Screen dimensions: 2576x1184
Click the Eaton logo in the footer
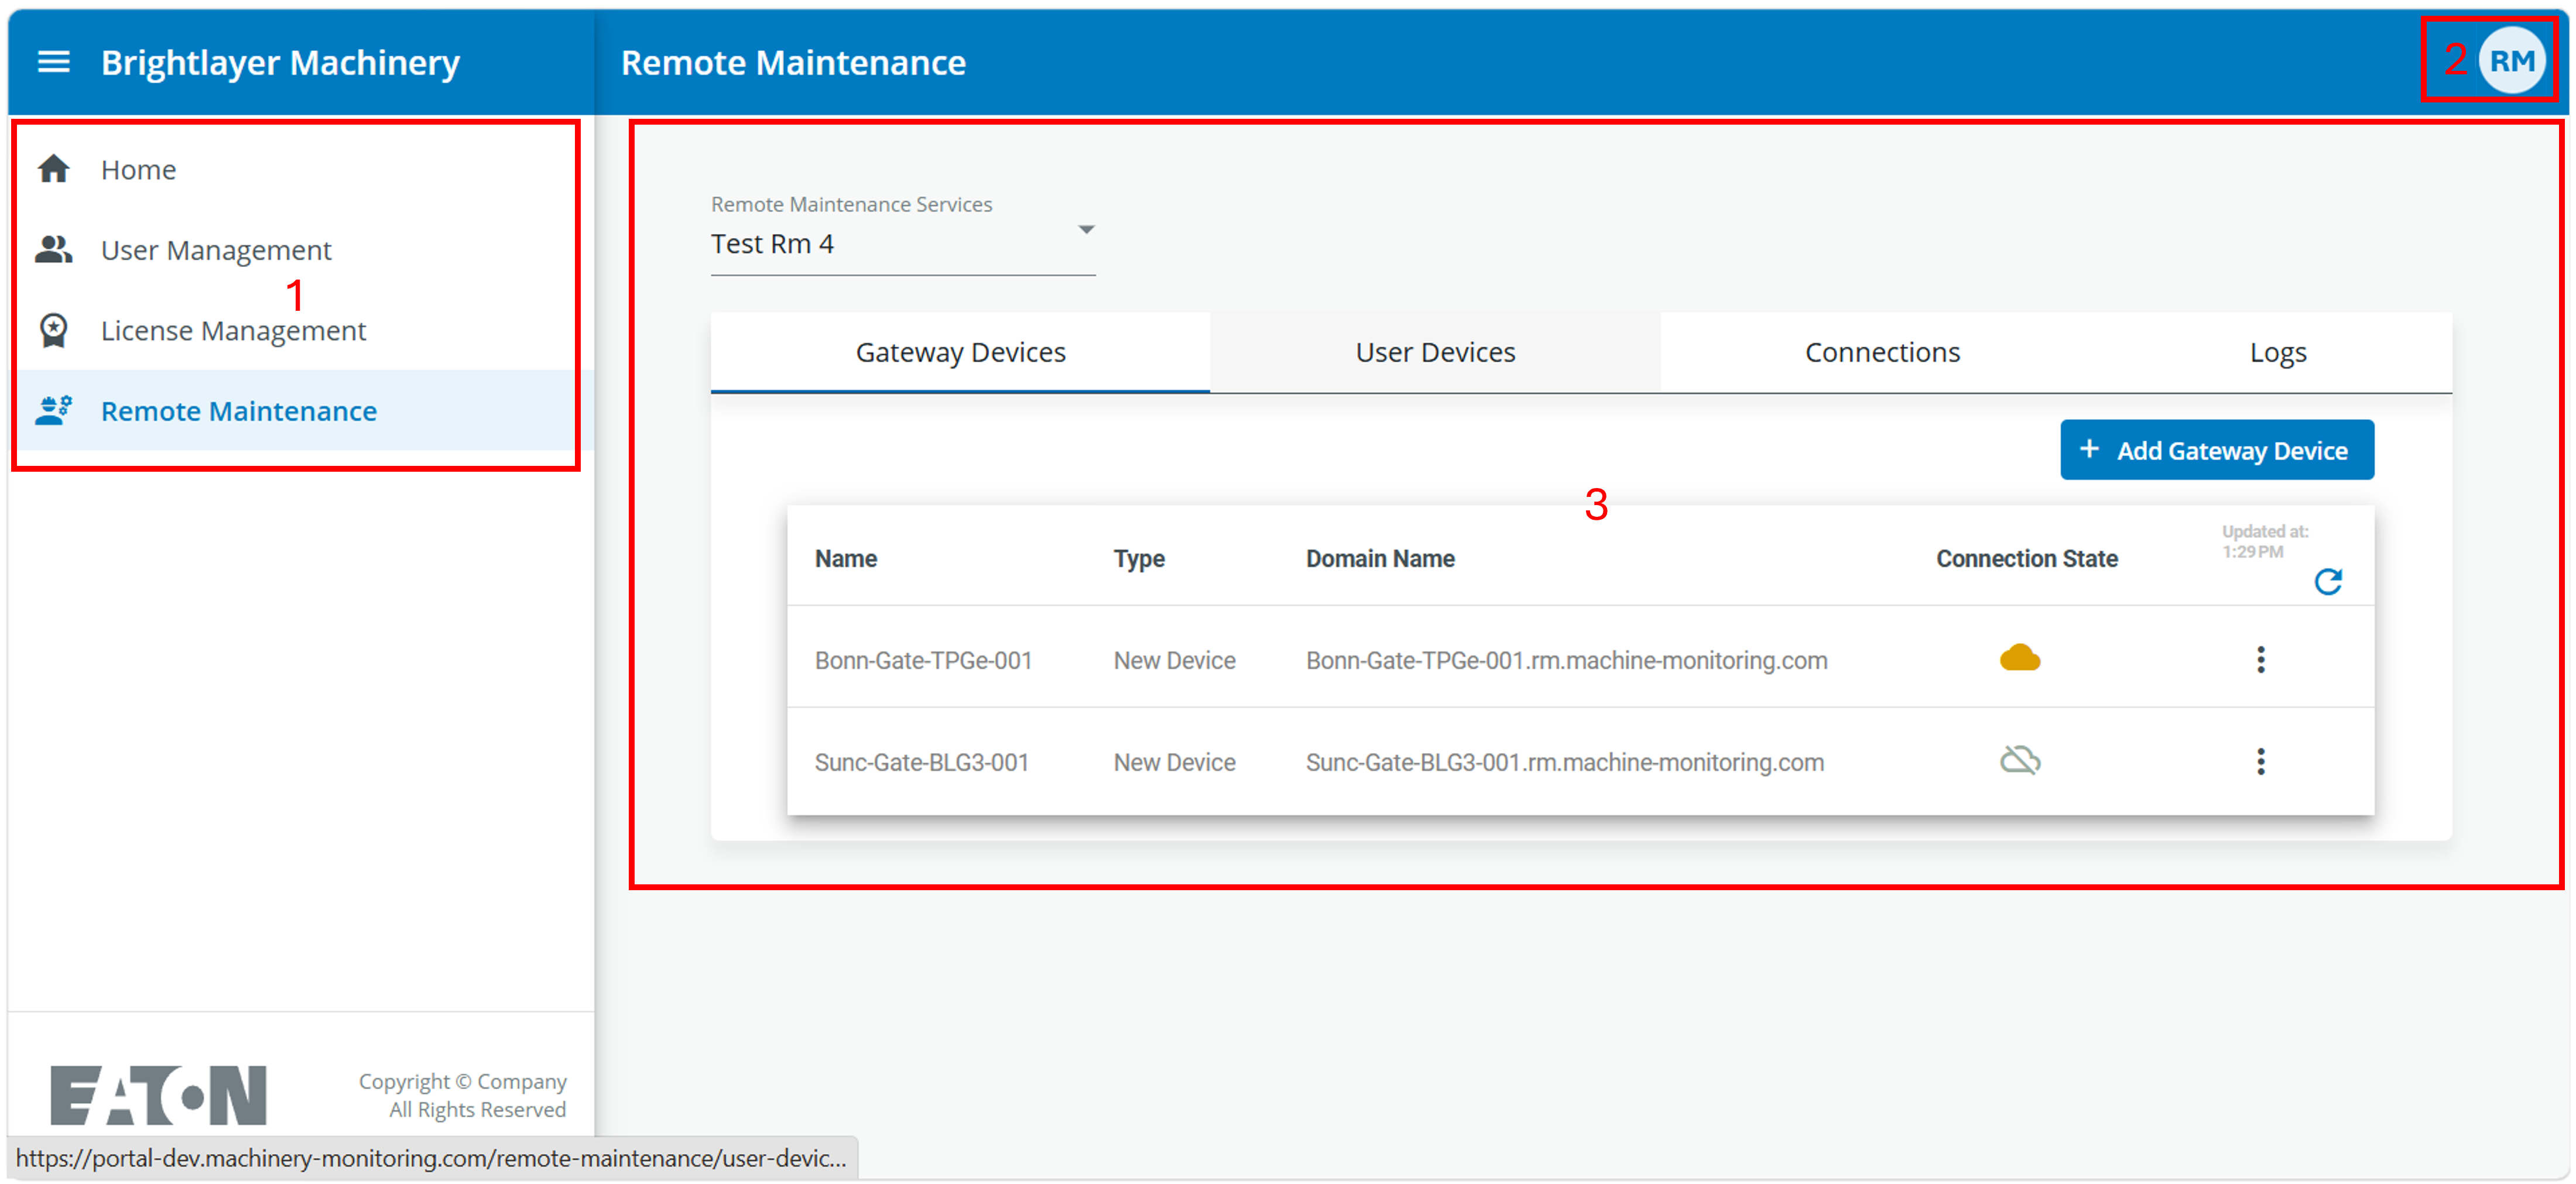[158, 1094]
